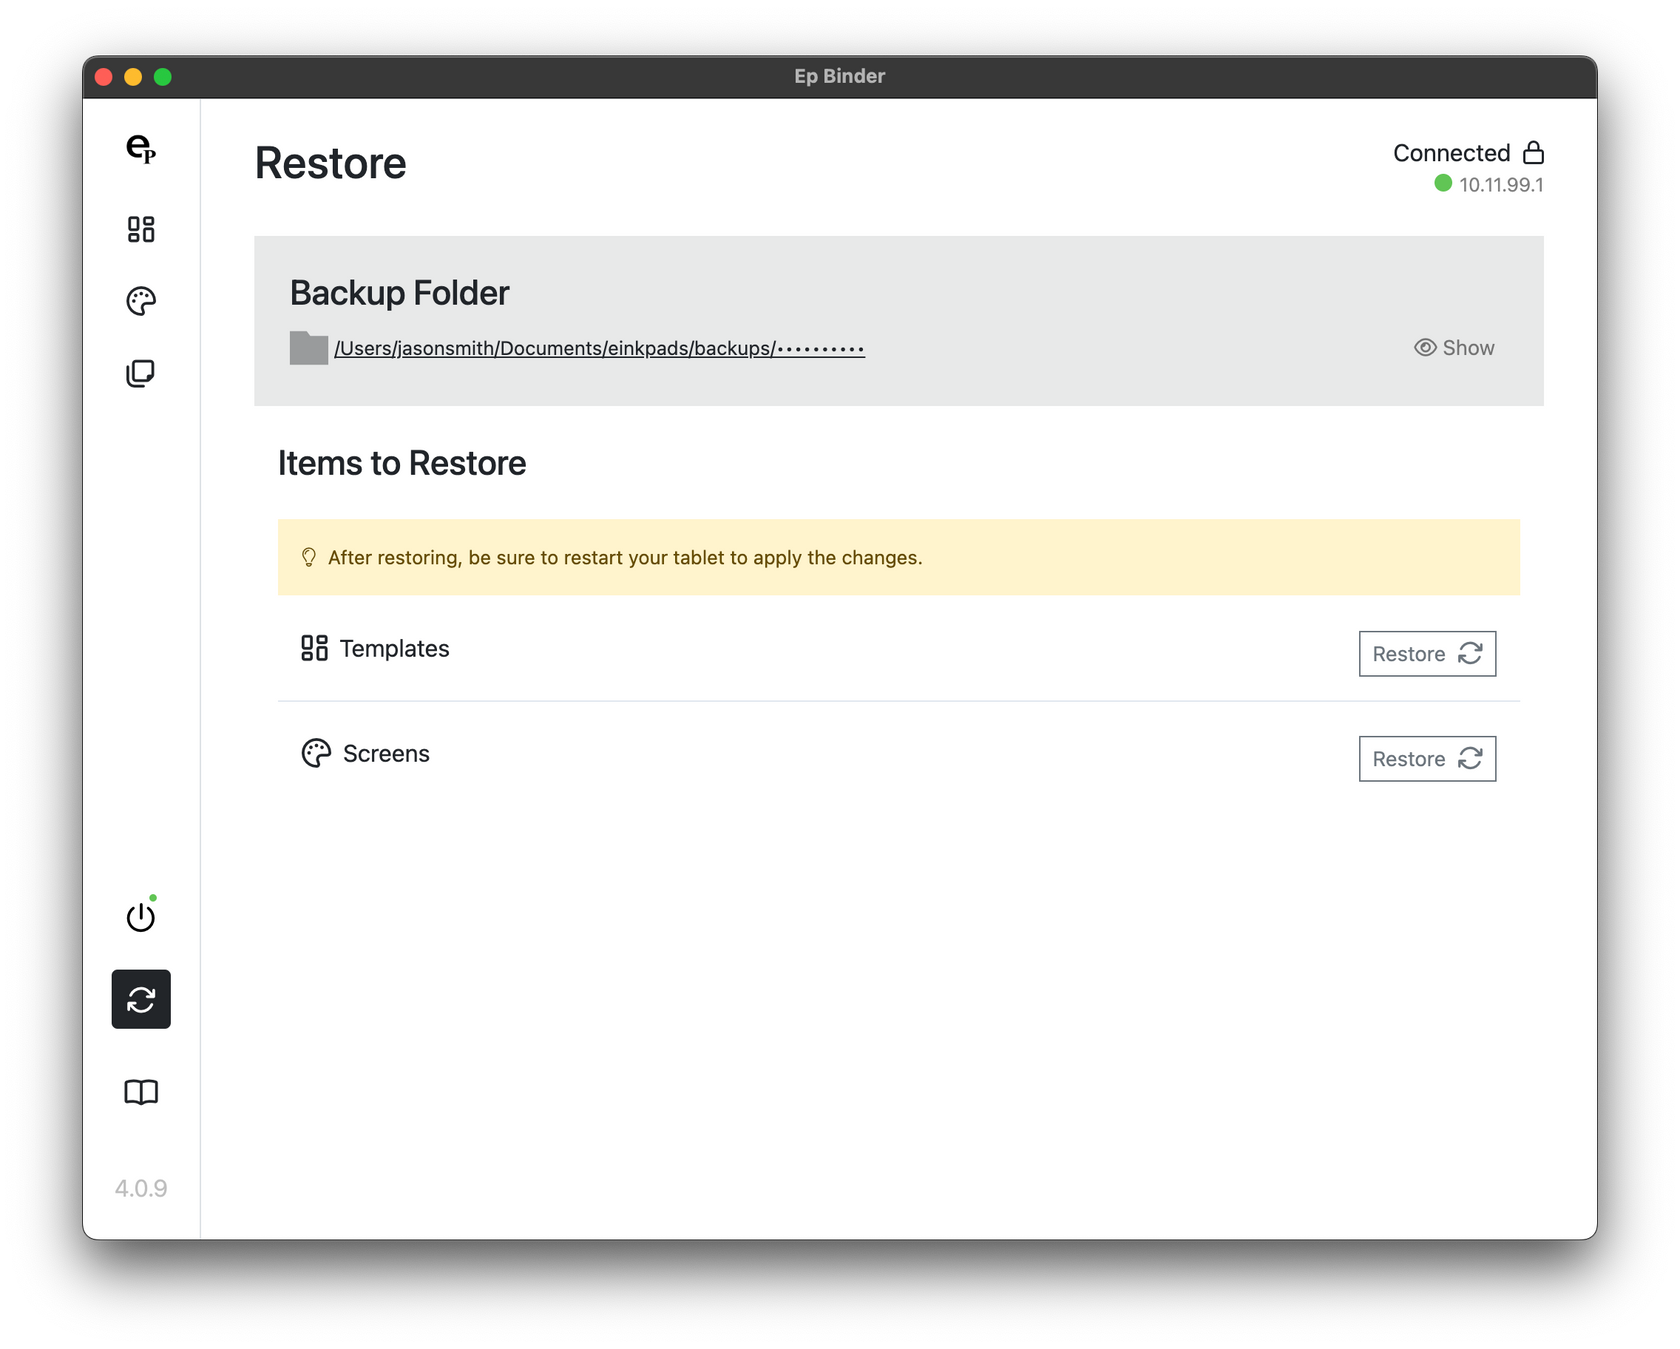Viewport: 1680px width, 1349px height.
Task: Click the Templates grid icon beside its label
Action: [313, 648]
